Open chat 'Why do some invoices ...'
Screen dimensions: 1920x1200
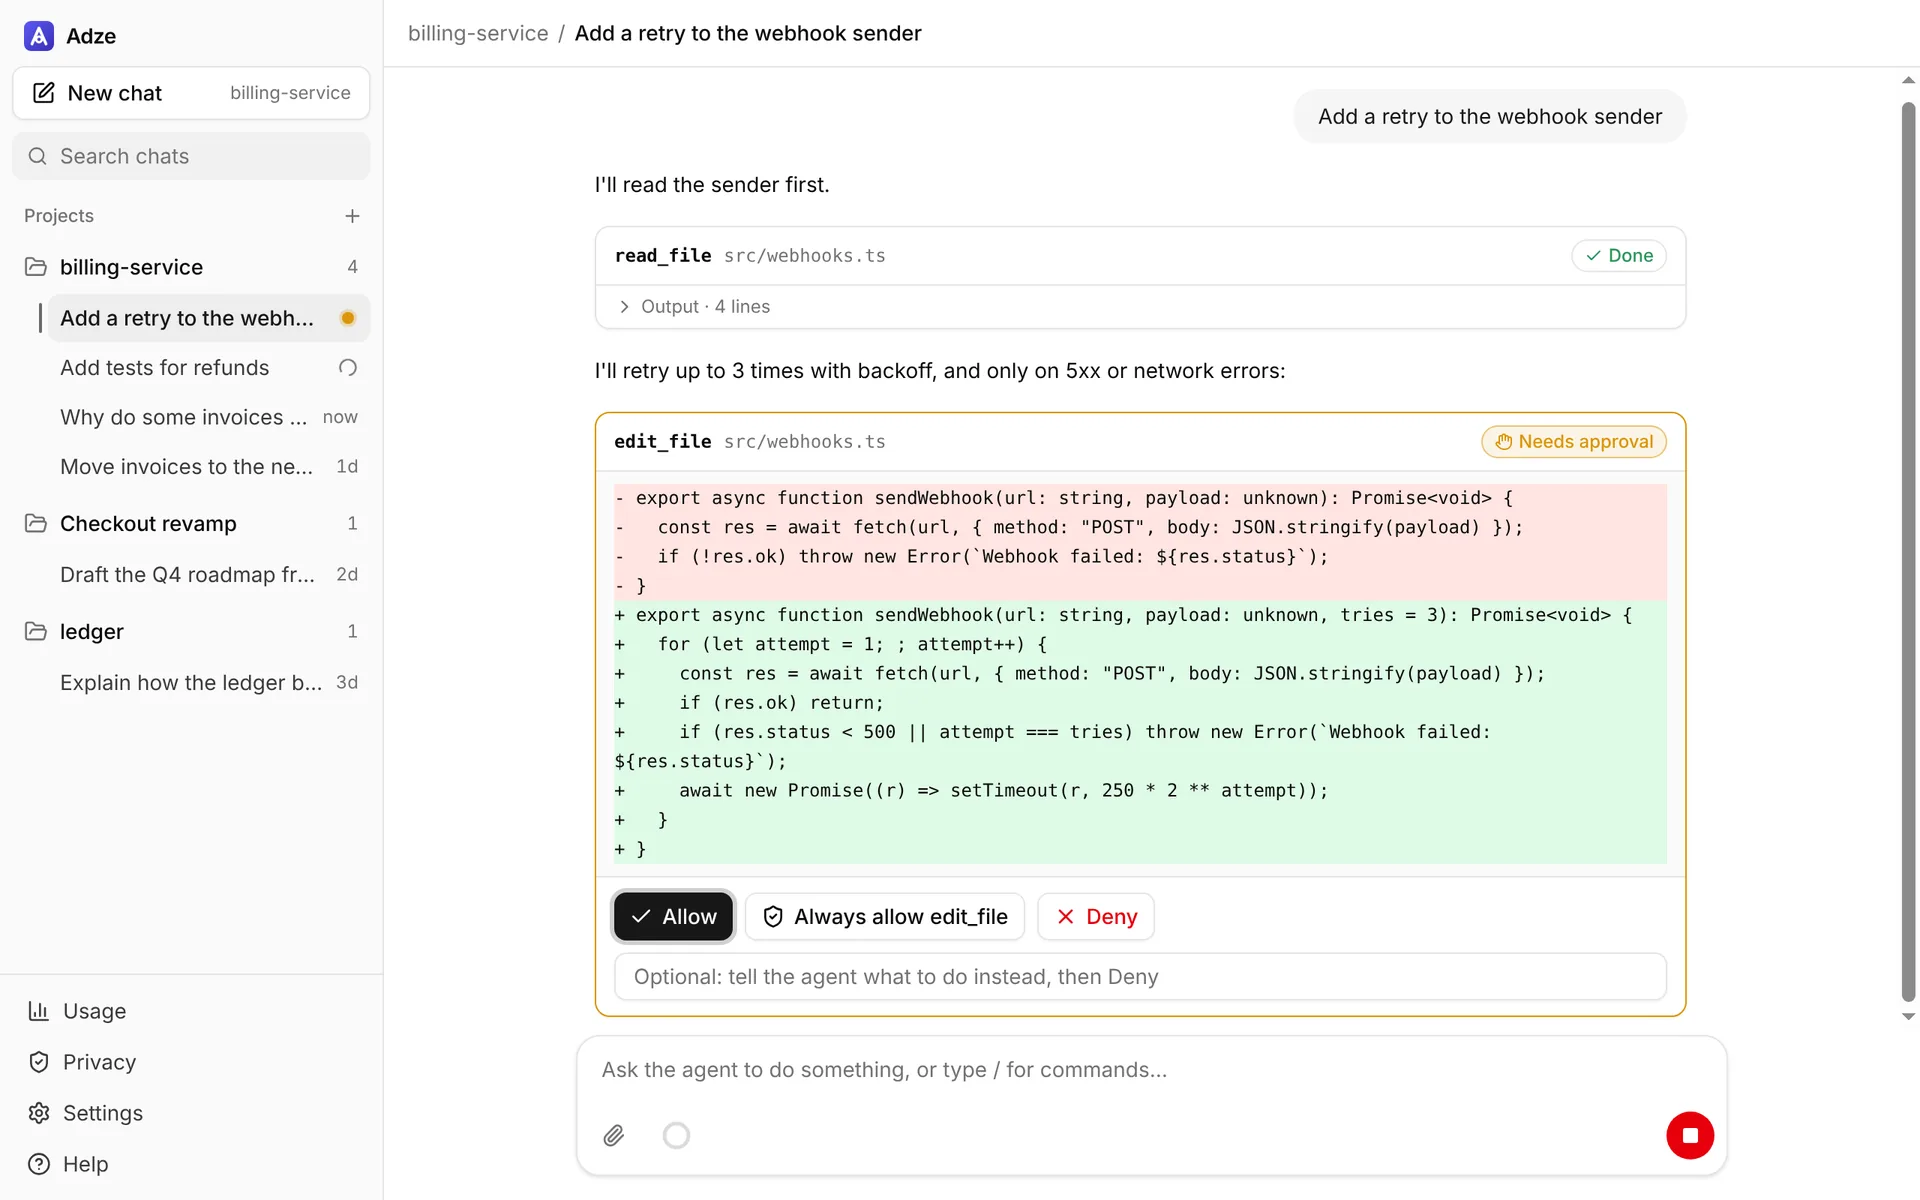[209, 417]
